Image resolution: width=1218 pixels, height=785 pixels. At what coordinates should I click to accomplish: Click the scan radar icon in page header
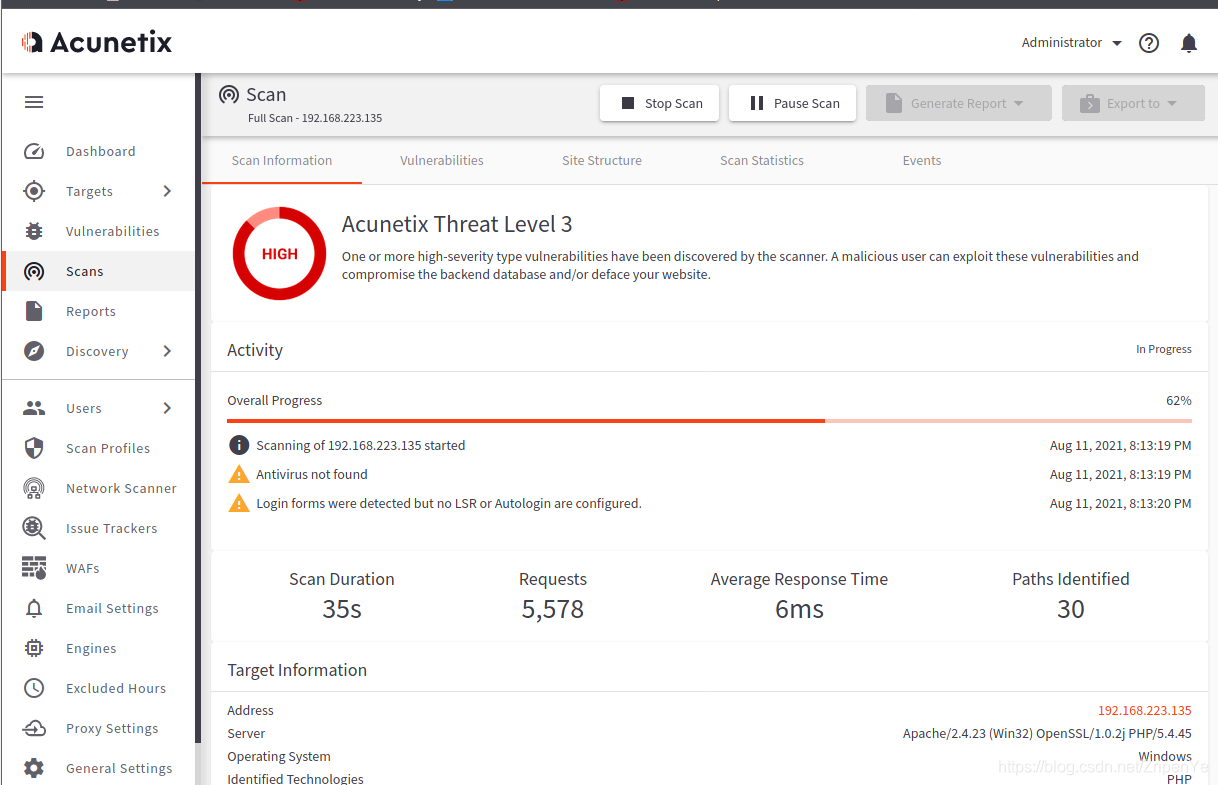[x=229, y=95]
